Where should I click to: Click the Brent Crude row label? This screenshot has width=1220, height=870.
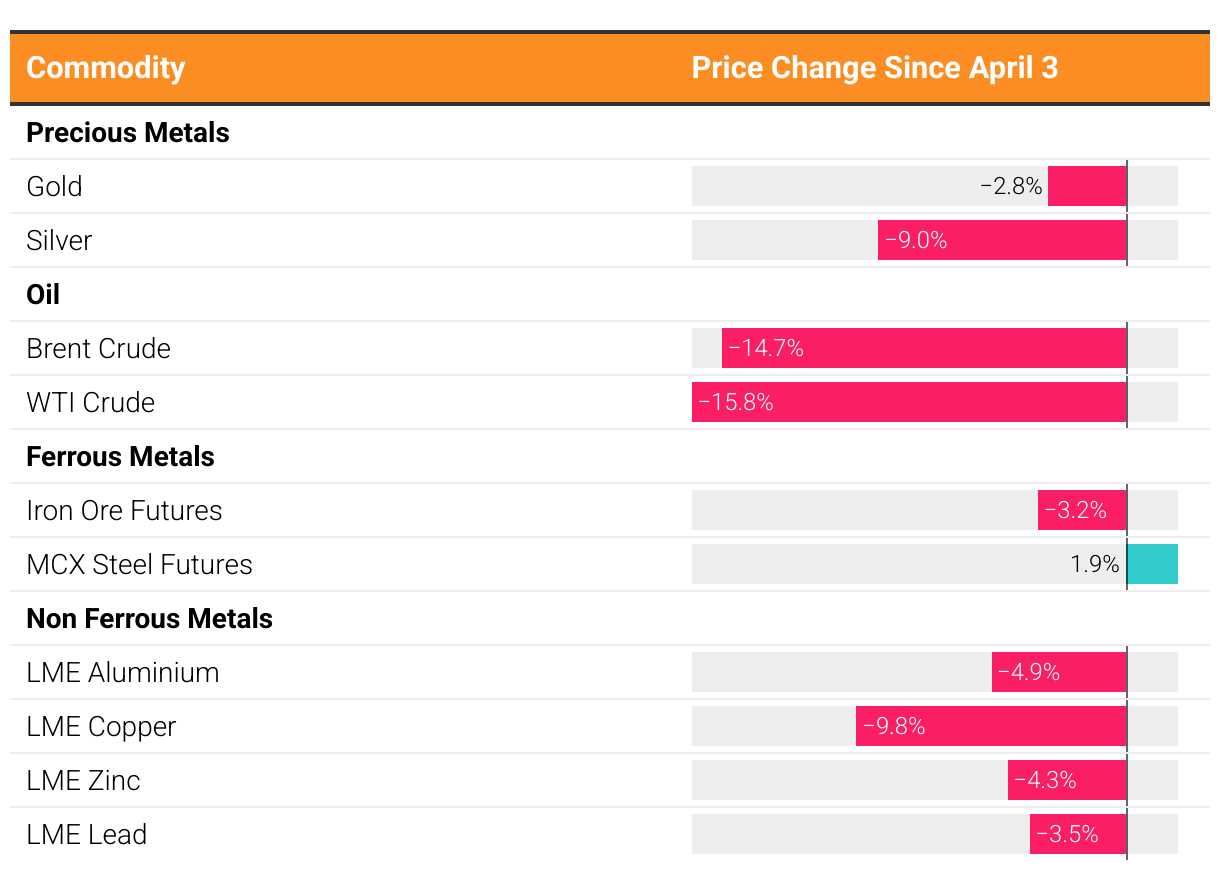pyautogui.click(x=99, y=349)
